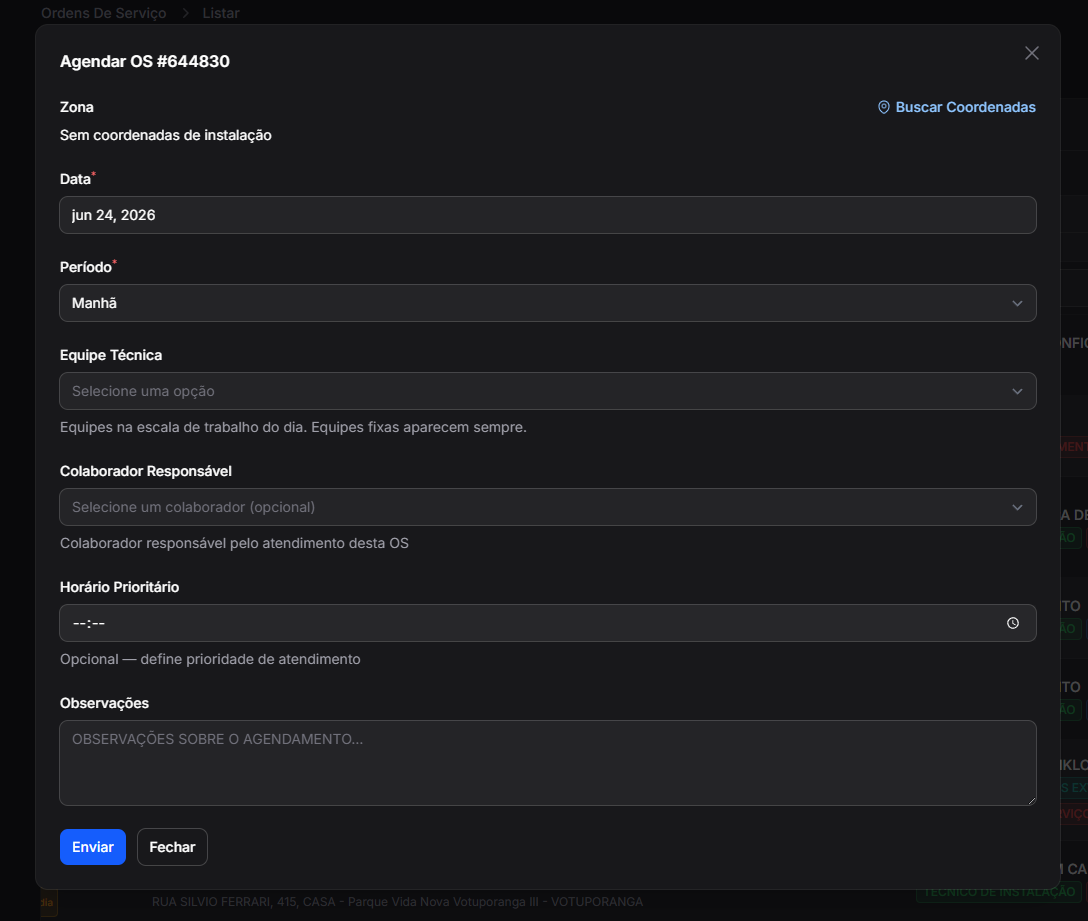The image size is (1088, 921).
Task: Click the Enviar button
Action: pyautogui.click(x=92, y=847)
